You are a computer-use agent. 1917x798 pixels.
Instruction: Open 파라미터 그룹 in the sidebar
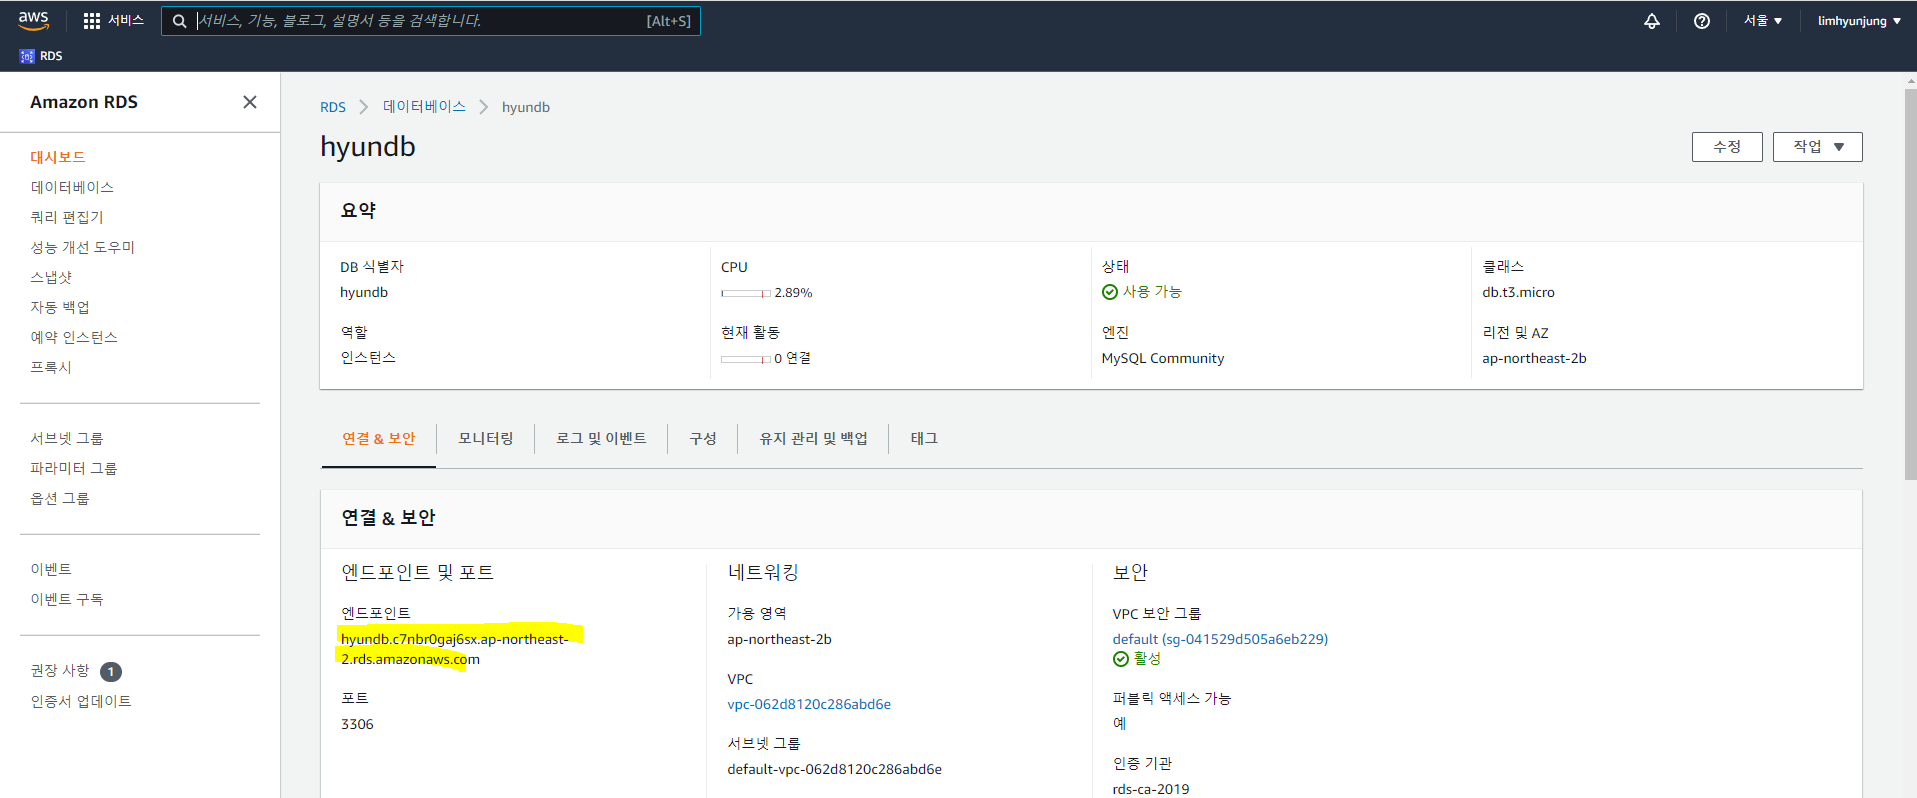74,468
